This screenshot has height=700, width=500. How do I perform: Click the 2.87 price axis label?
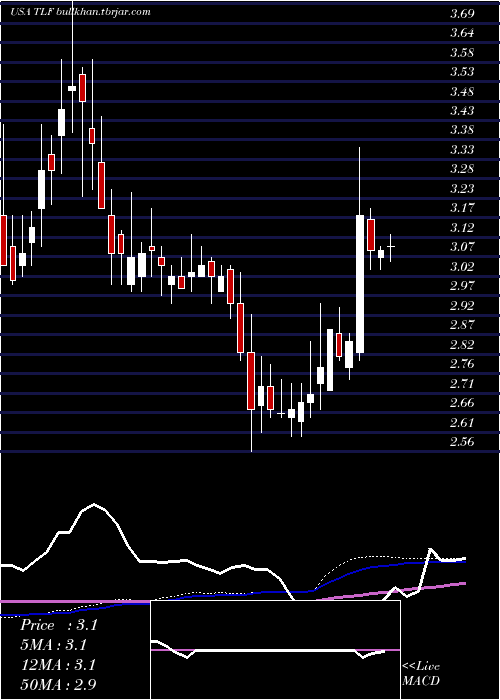click(x=462, y=325)
